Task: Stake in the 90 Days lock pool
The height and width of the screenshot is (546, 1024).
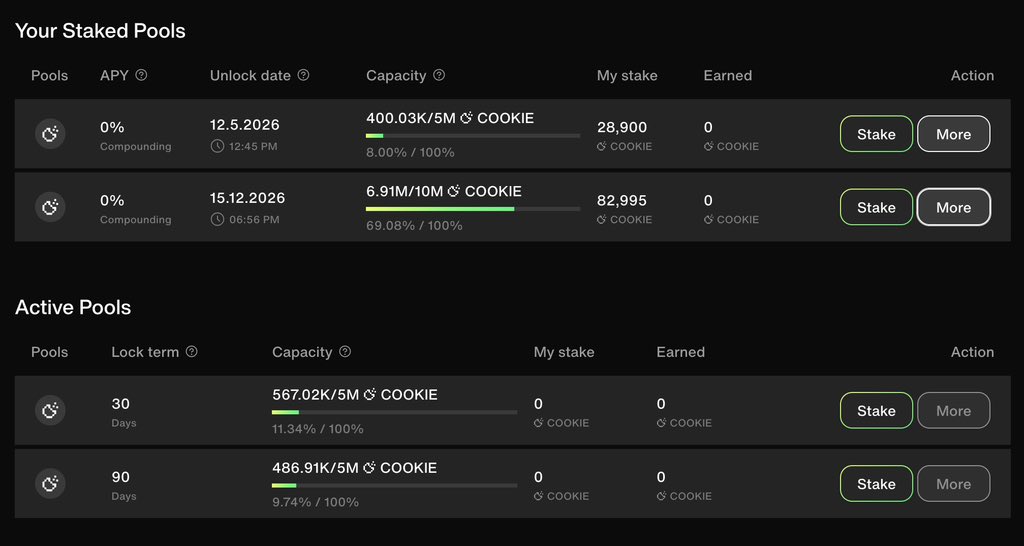Action: pyautogui.click(x=876, y=484)
